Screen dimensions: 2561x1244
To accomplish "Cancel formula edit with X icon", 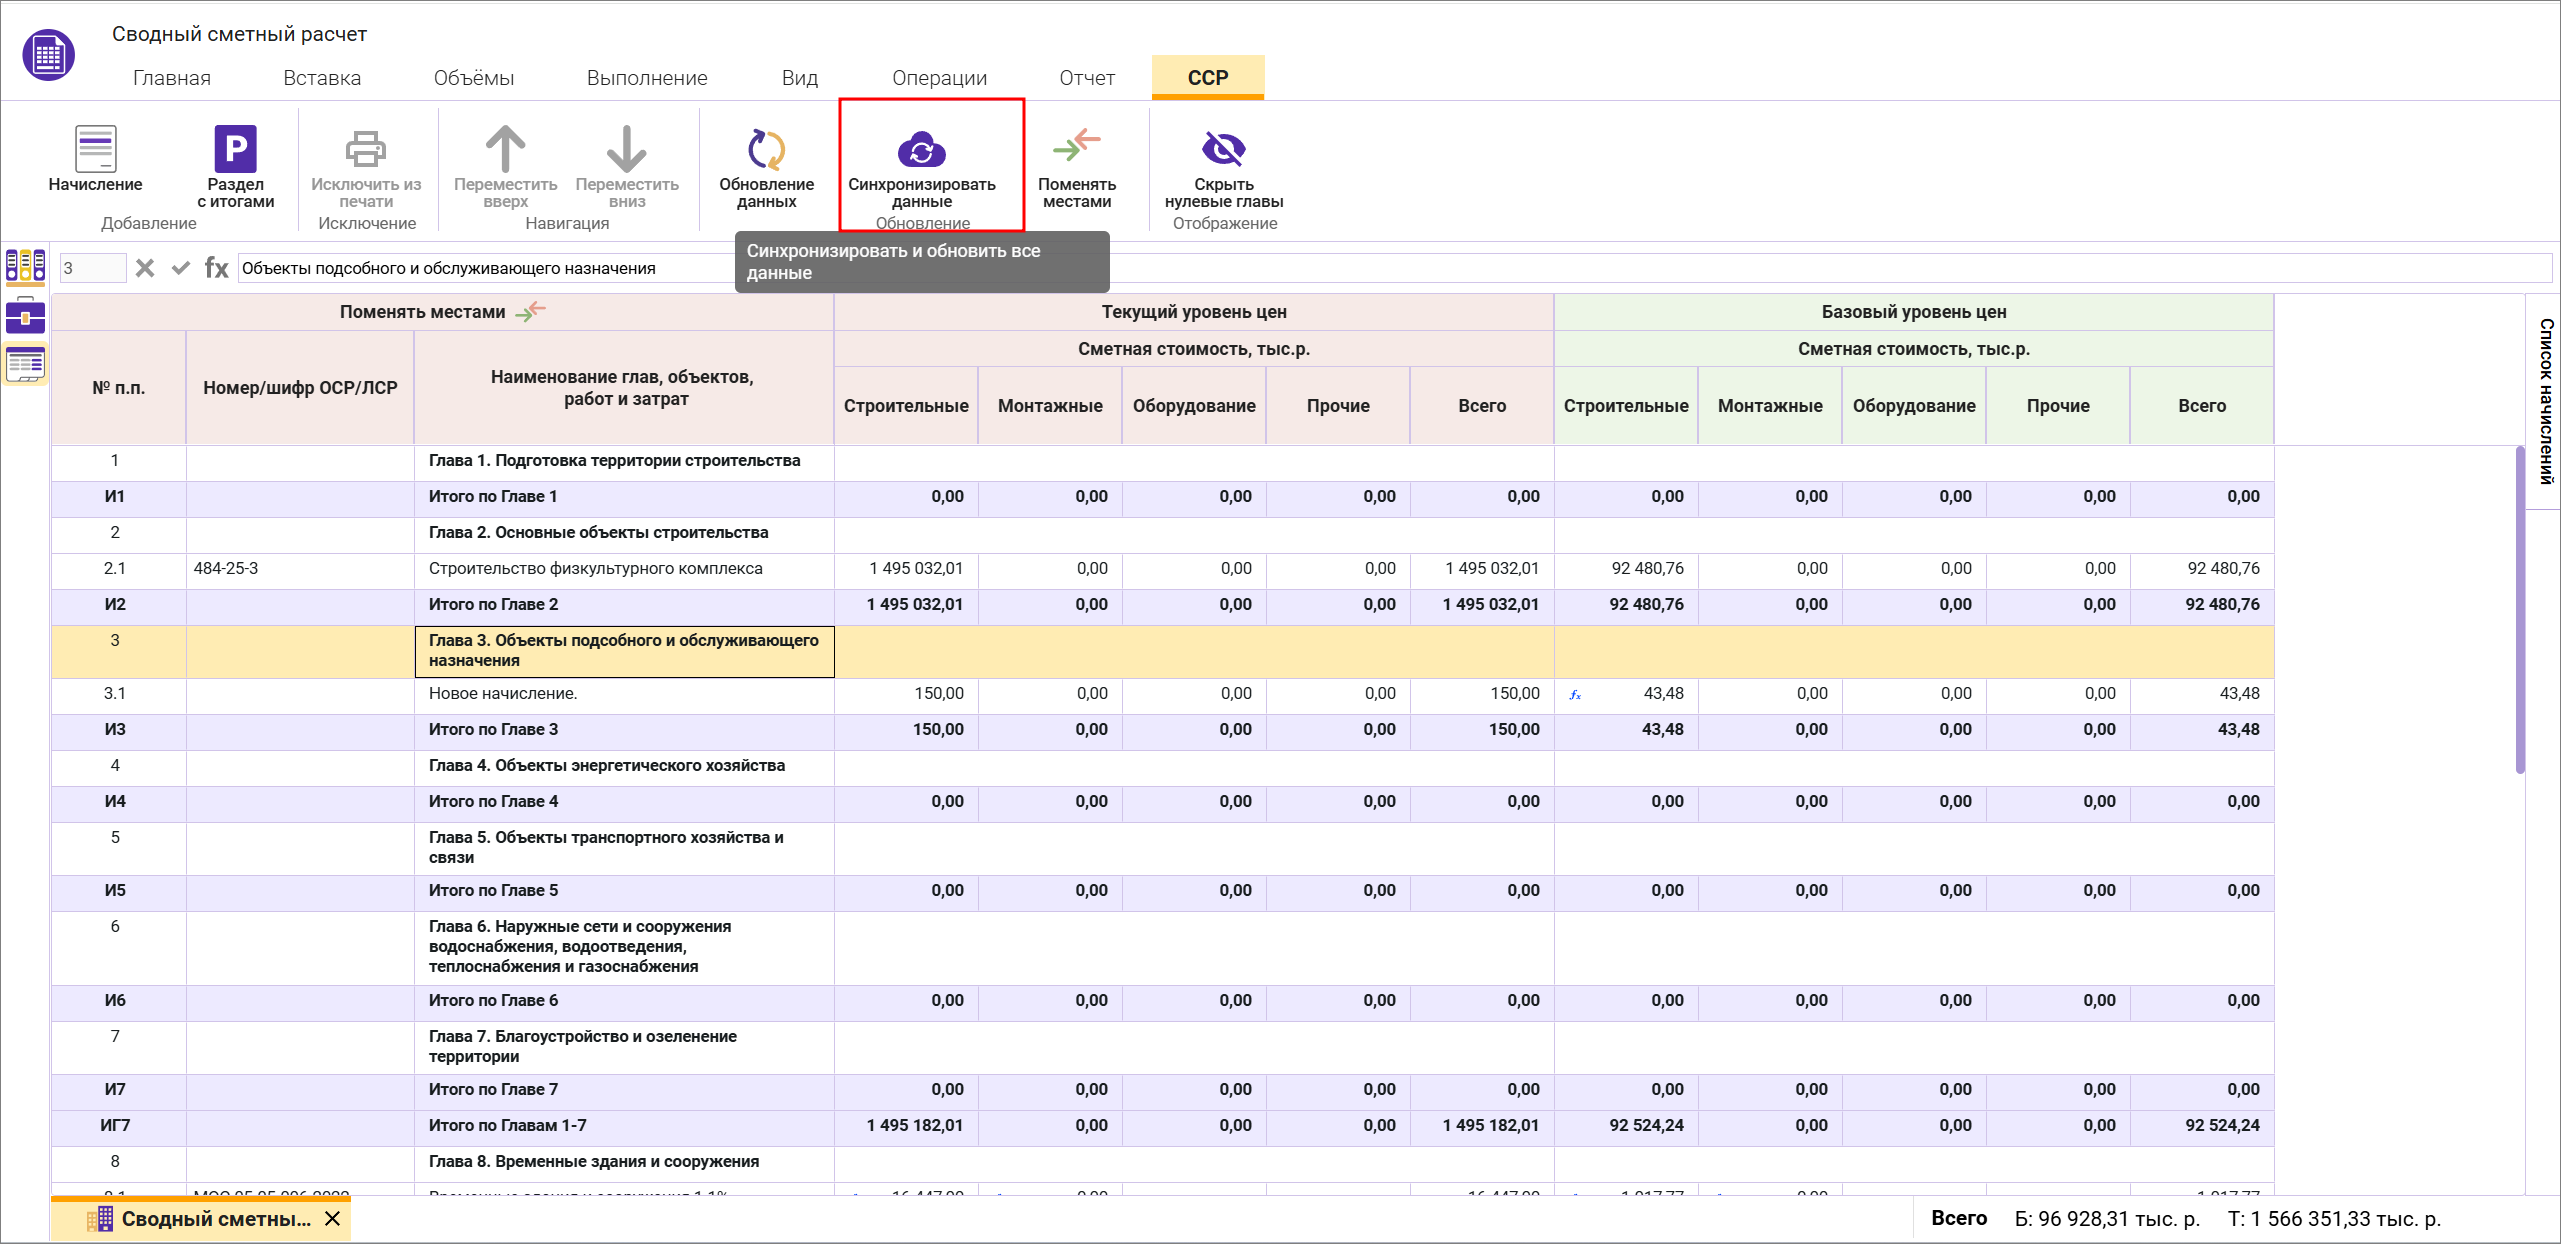I will pos(145,268).
